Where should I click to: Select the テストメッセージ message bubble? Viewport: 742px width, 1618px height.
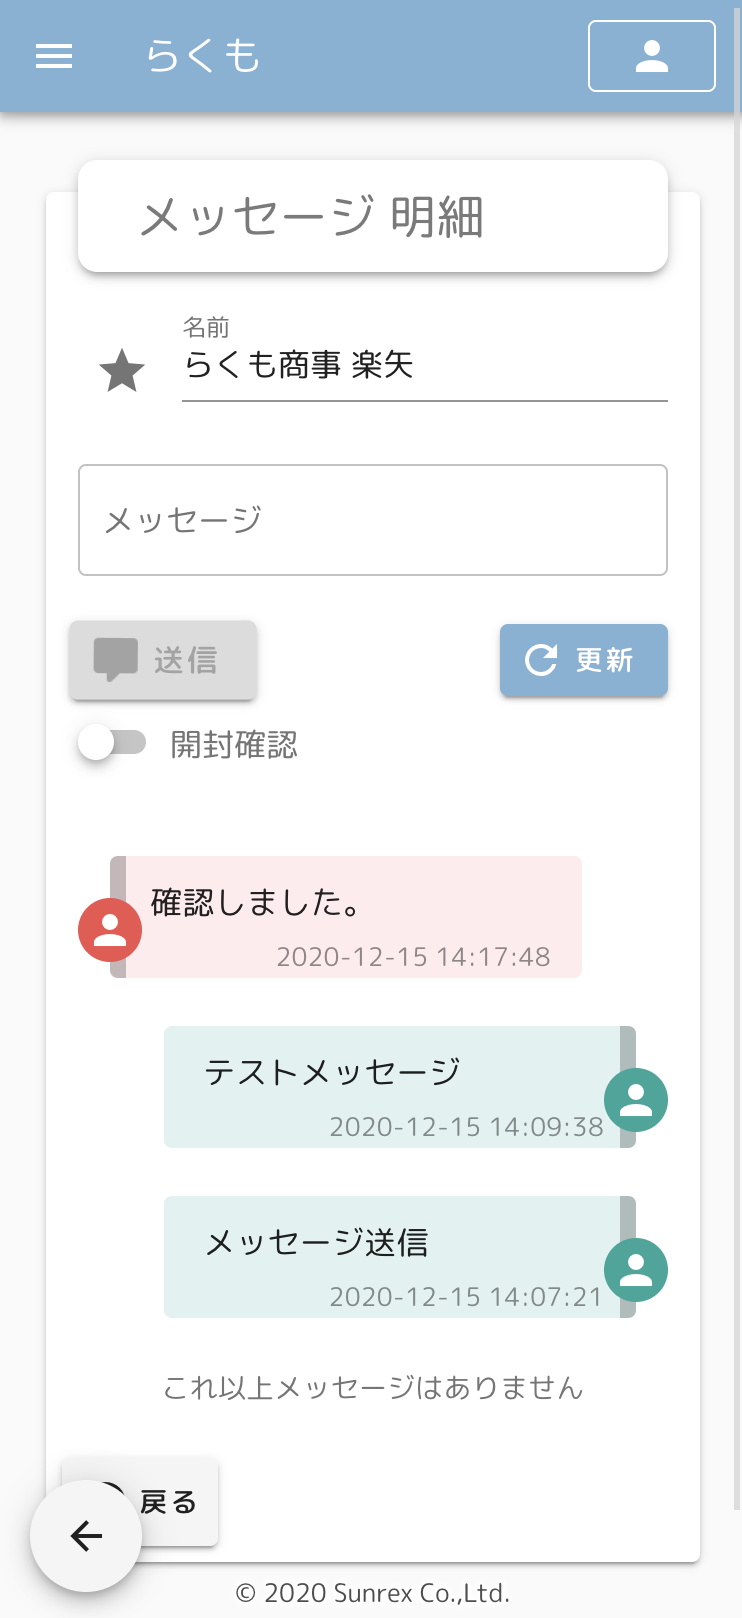tap(400, 1087)
